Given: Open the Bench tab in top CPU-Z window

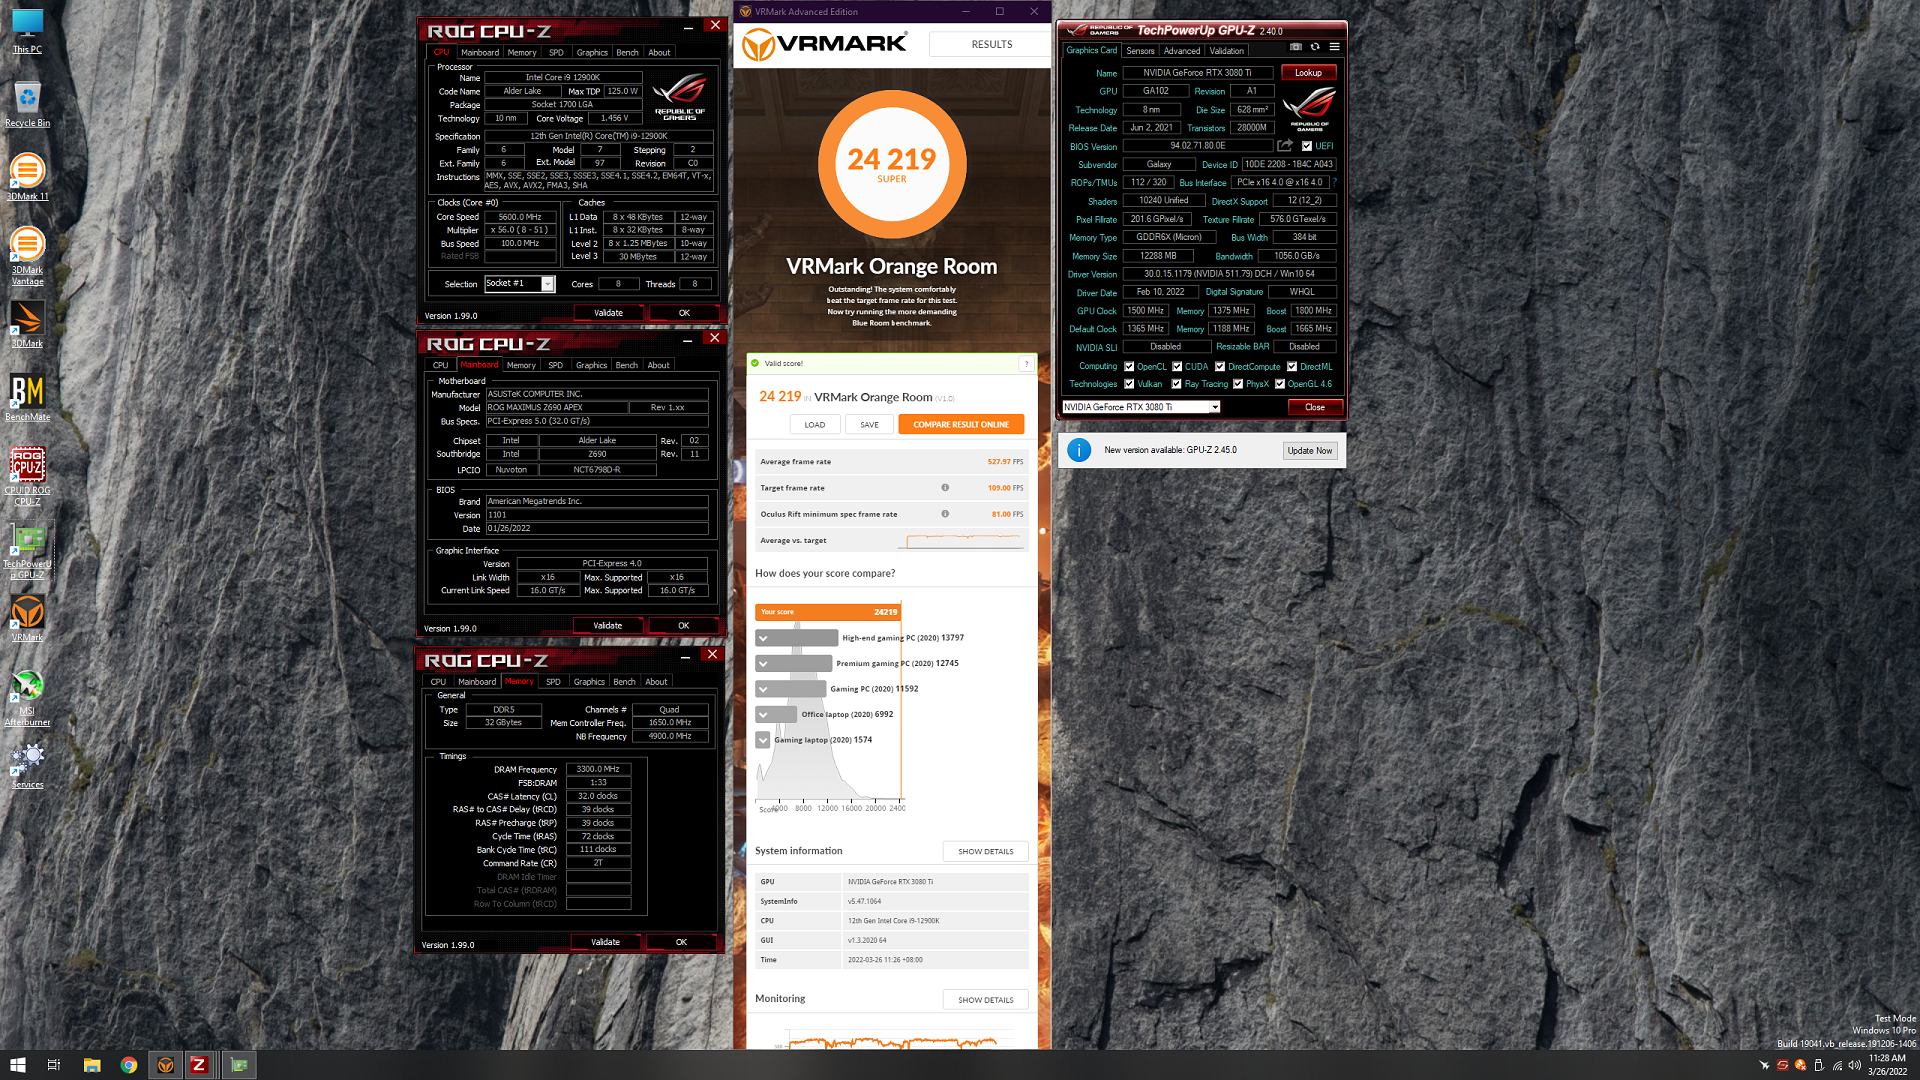Looking at the screenshot, I should tap(627, 53).
